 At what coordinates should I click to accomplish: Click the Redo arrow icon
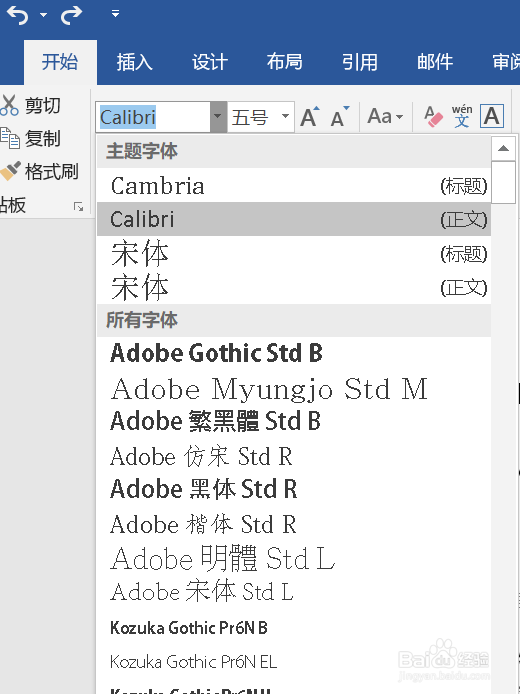(72, 15)
